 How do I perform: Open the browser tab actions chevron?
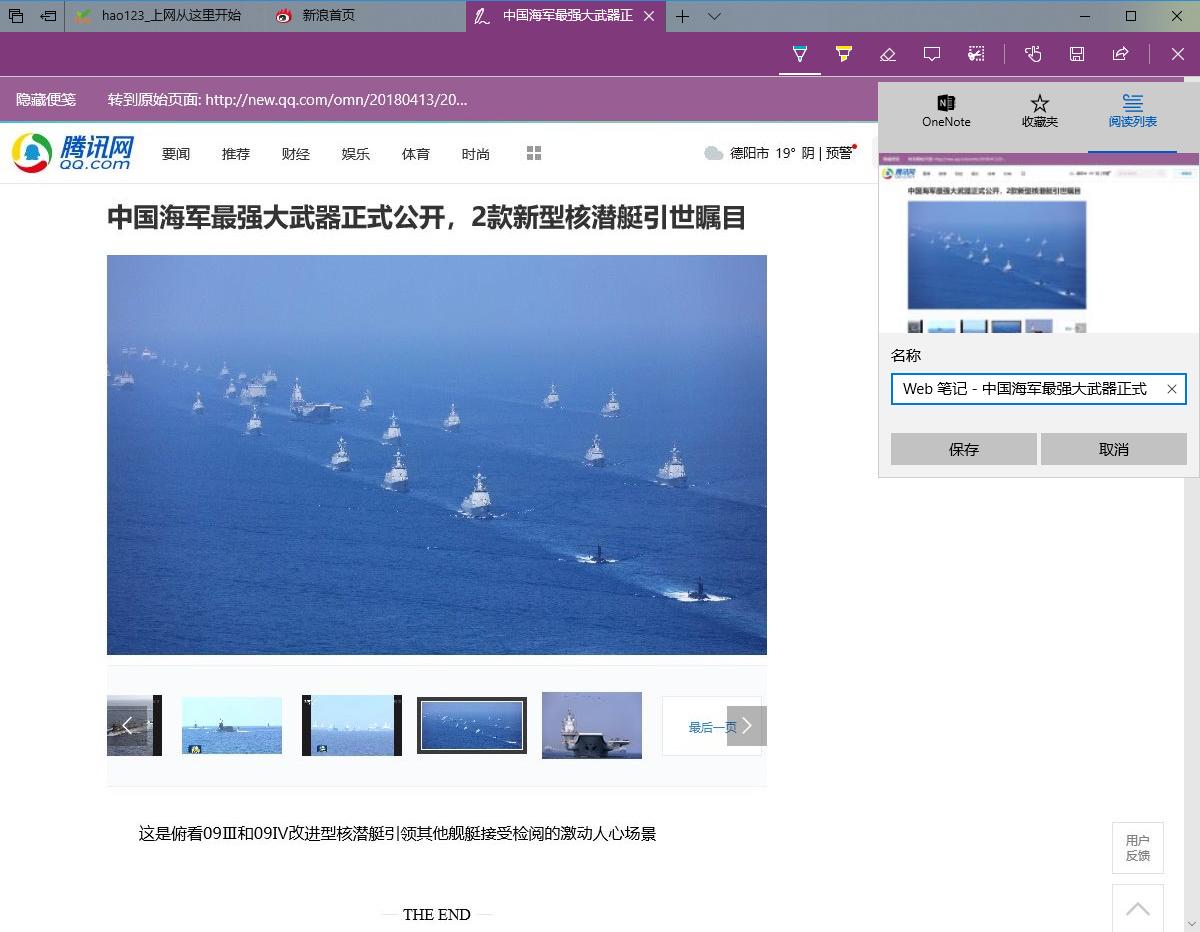point(712,16)
